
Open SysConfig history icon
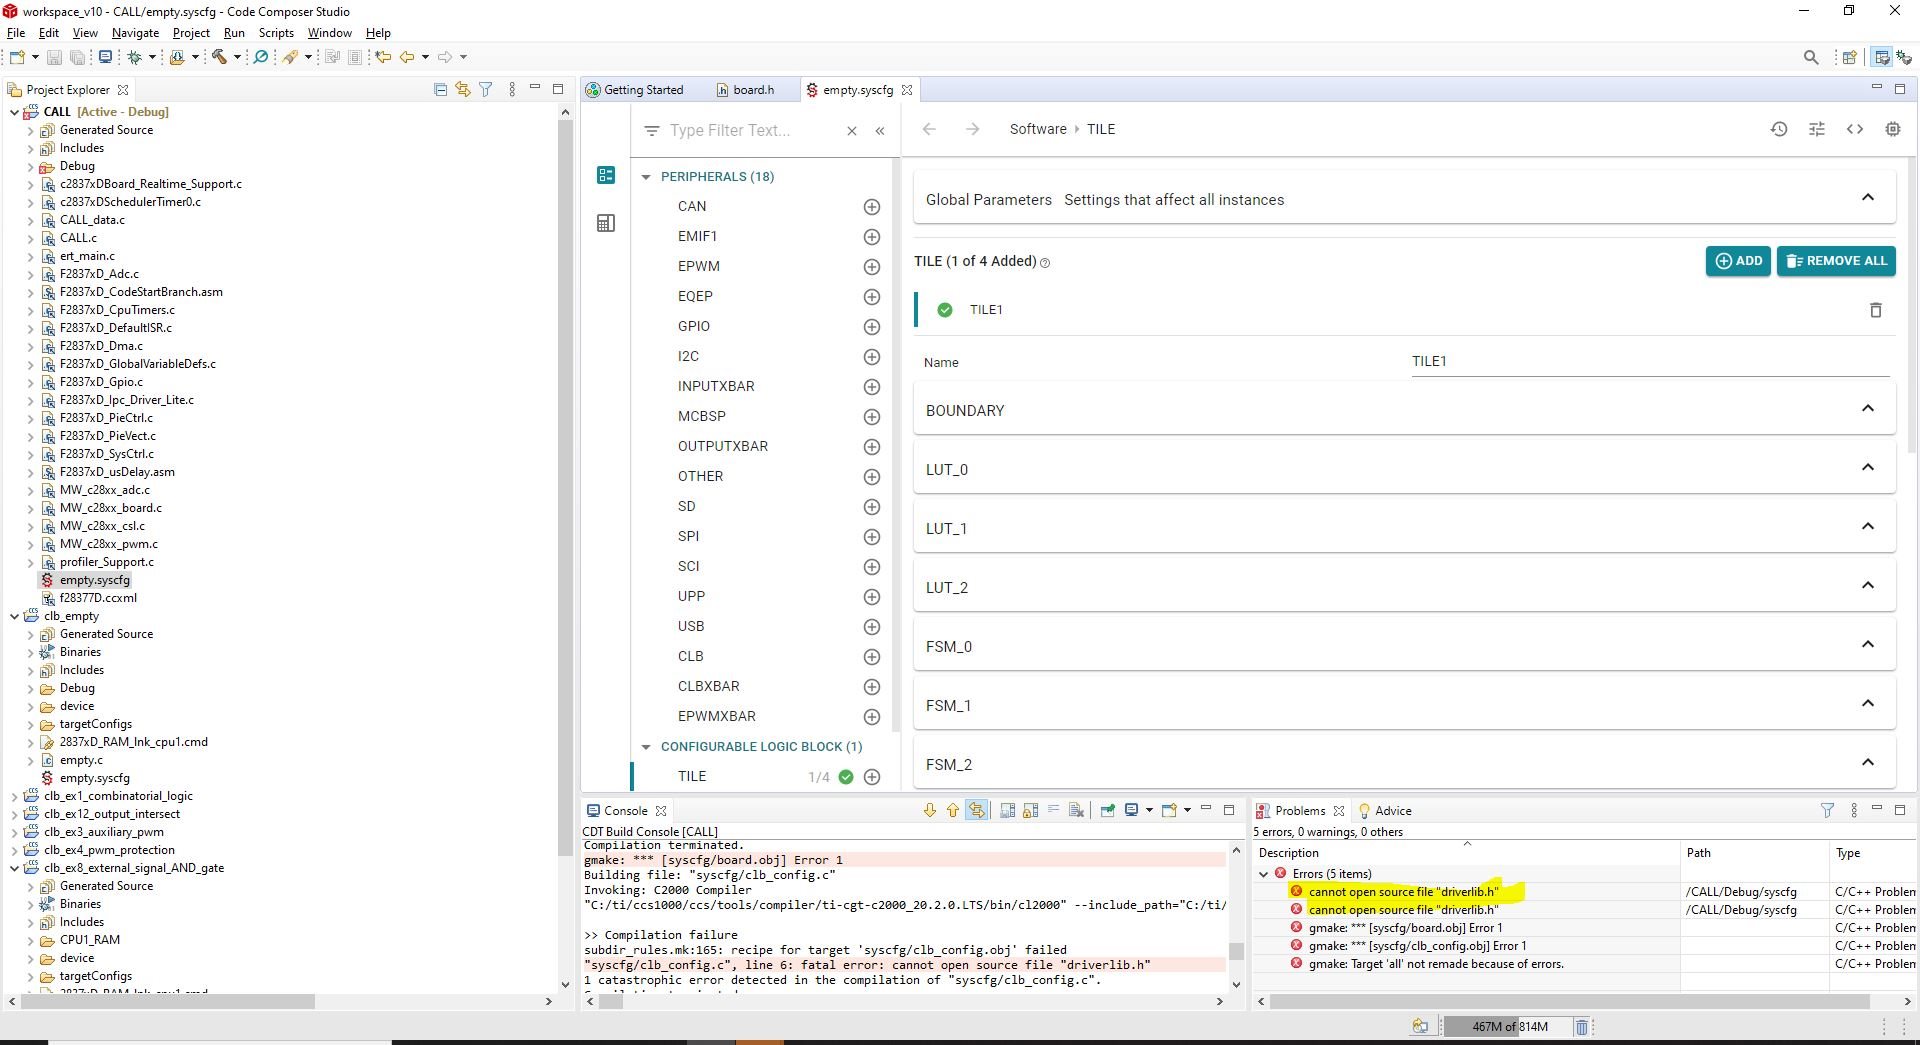[x=1779, y=129]
